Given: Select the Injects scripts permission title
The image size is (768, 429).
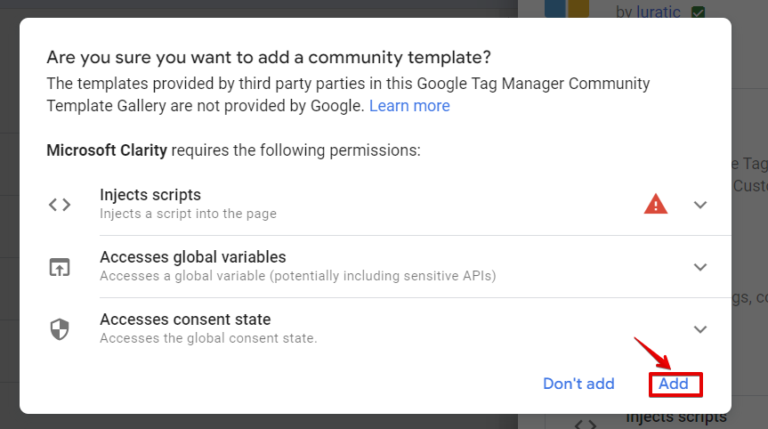Looking at the screenshot, I should point(150,195).
